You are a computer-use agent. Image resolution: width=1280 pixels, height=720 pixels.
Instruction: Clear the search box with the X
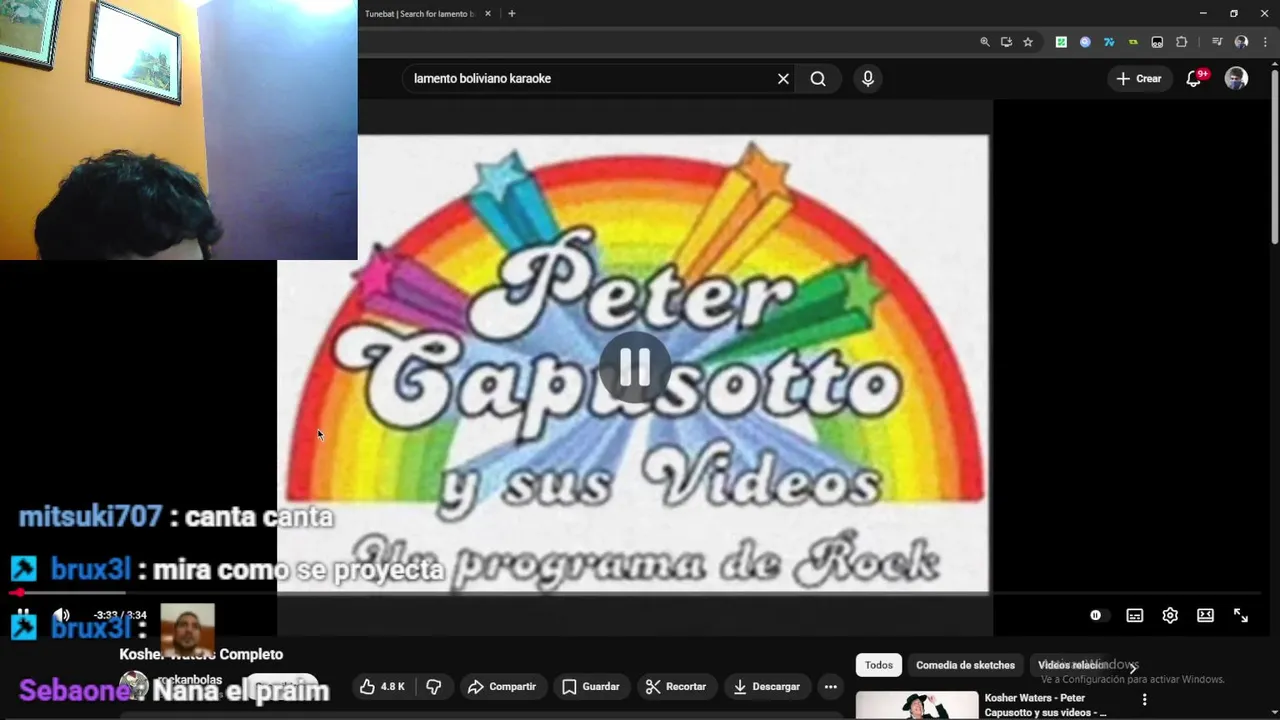[783, 79]
